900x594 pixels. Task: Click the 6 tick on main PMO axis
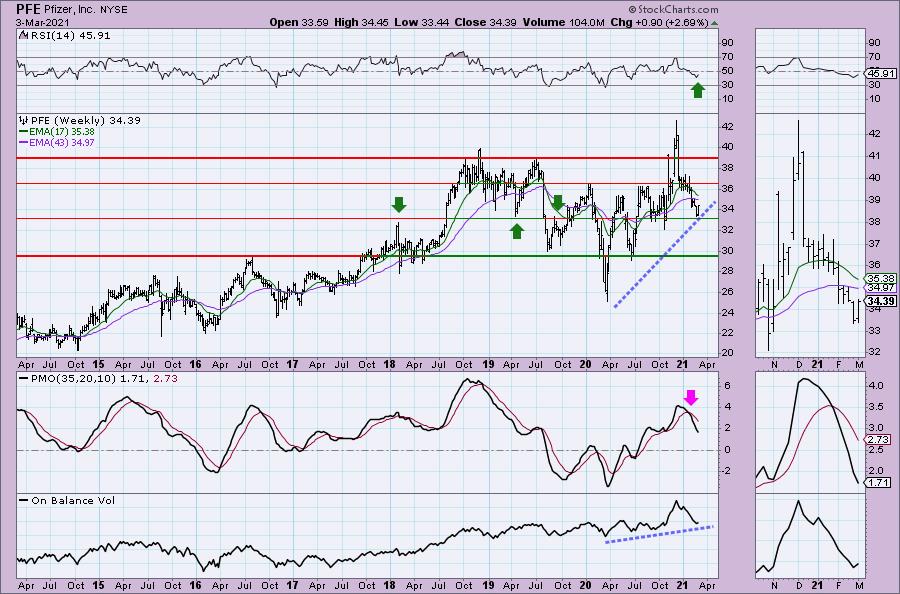728,386
